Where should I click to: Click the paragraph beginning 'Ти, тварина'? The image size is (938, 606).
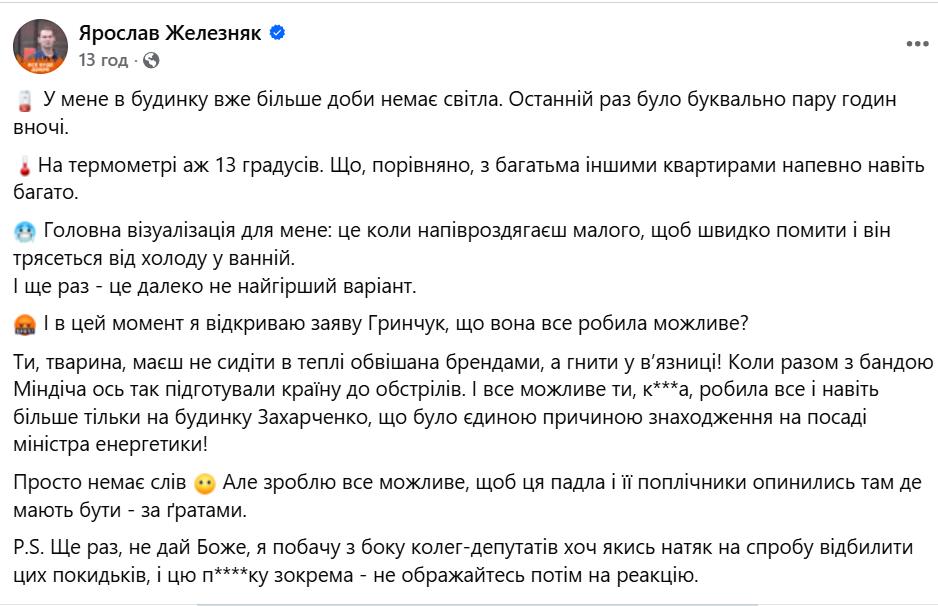473,403
